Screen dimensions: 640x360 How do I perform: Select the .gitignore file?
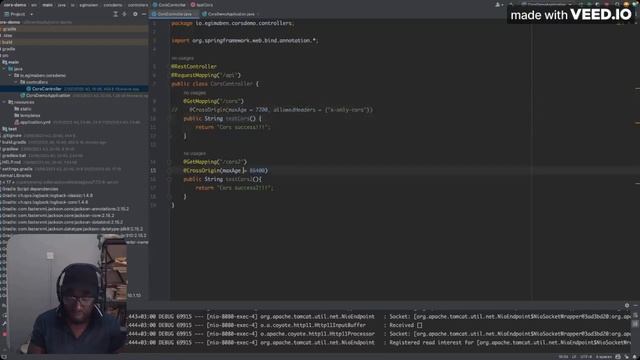tap(12, 136)
